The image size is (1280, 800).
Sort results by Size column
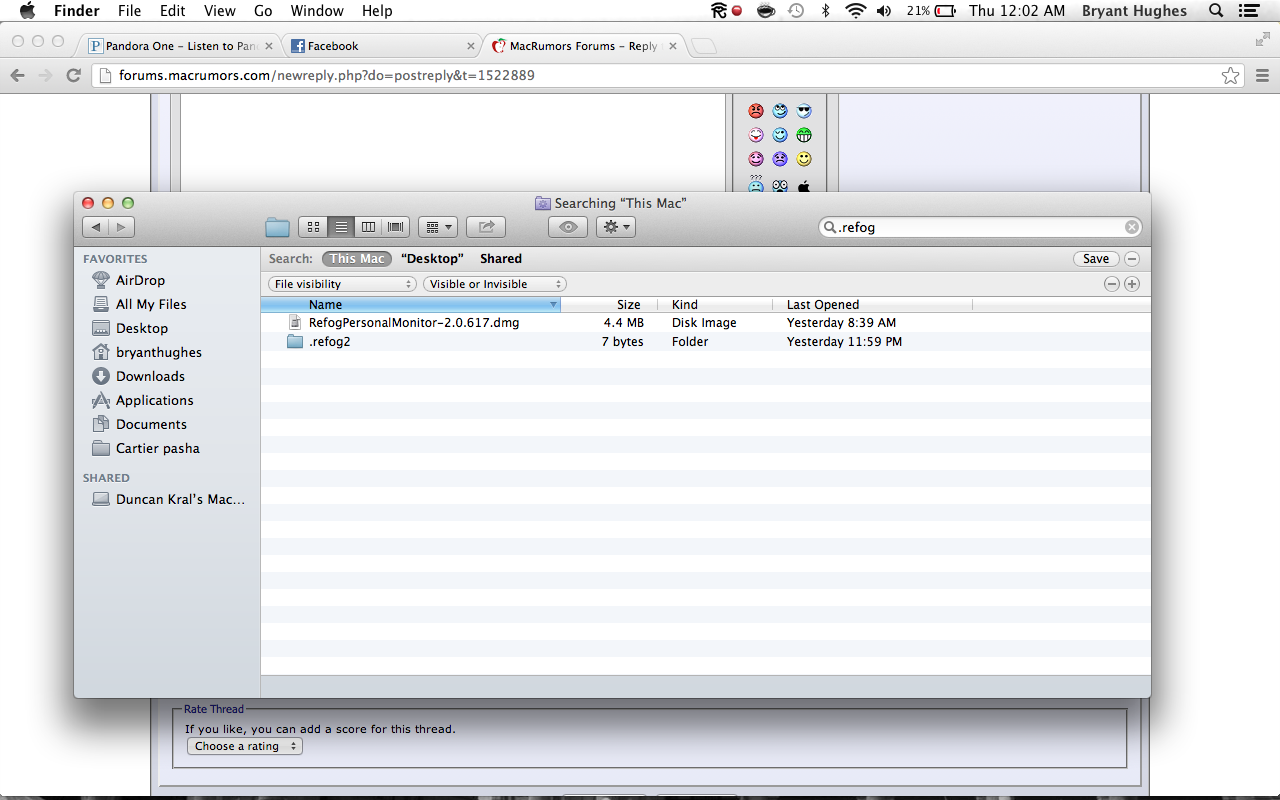pos(609,304)
